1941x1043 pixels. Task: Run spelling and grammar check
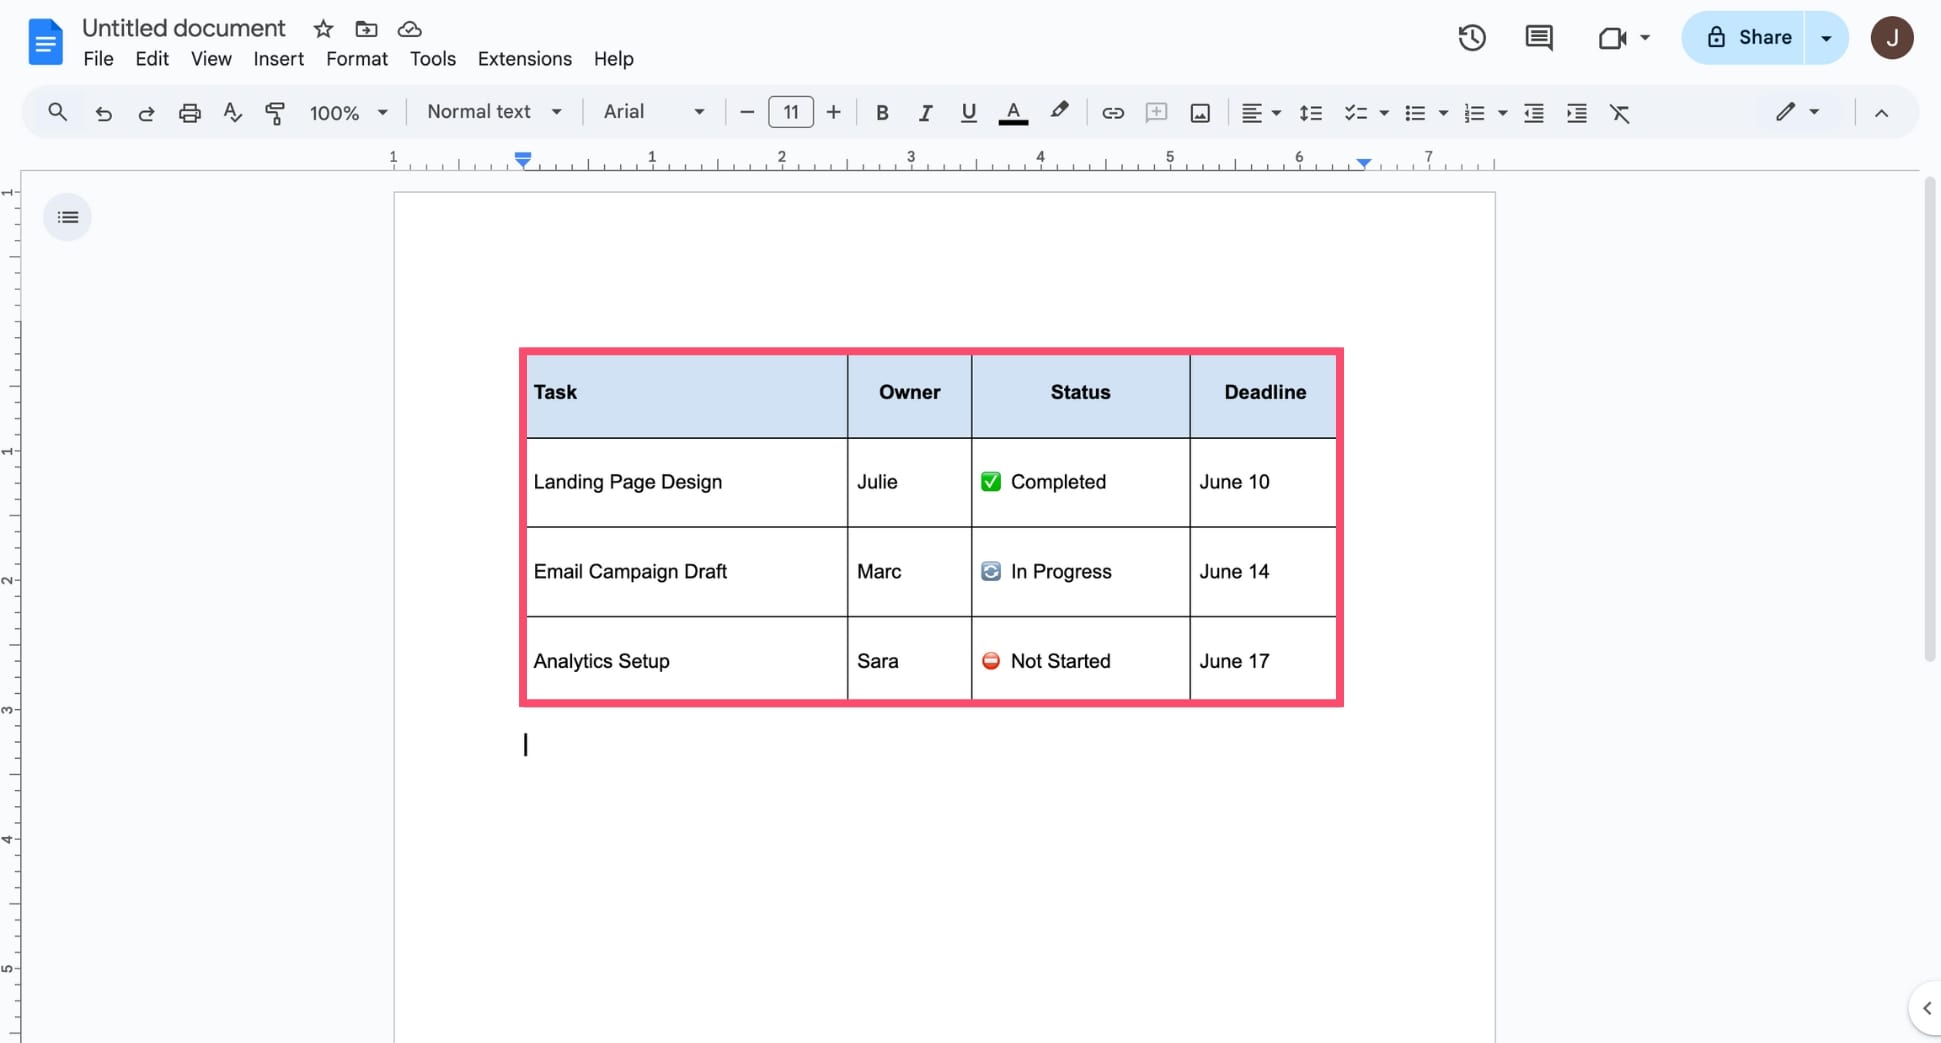232,112
